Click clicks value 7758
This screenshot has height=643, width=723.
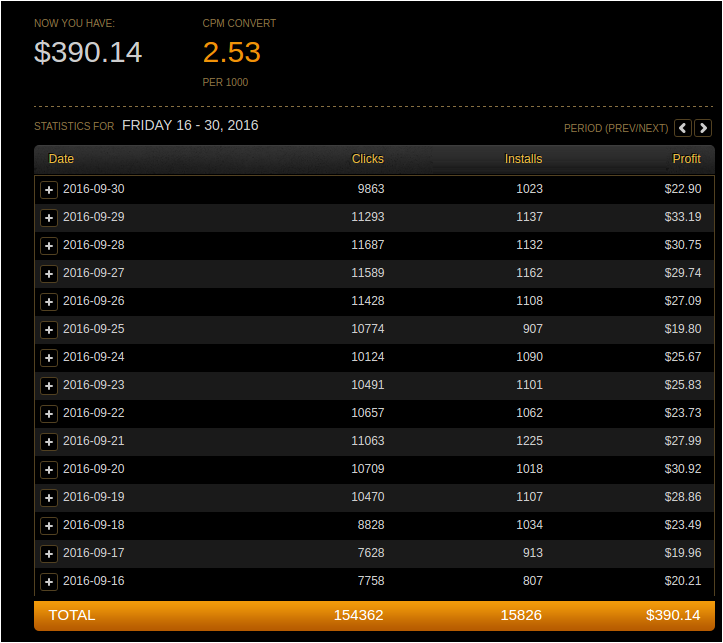(371, 581)
